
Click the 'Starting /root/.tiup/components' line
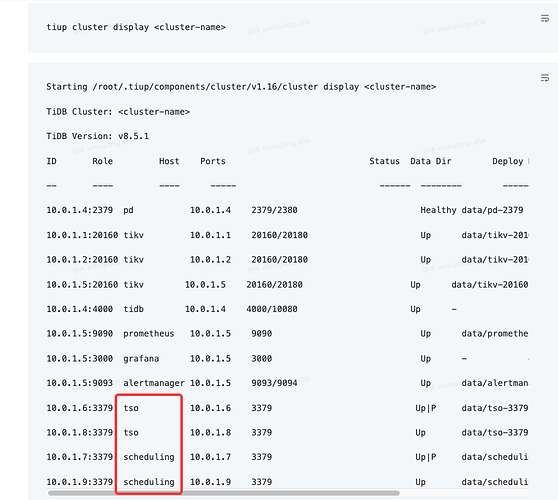pyautogui.click(x=241, y=87)
